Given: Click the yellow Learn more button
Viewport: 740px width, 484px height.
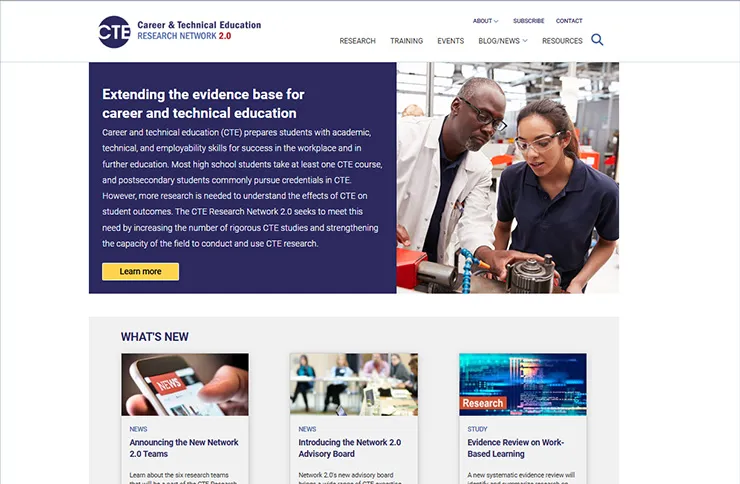Looking at the screenshot, I should tap(140, 272).
